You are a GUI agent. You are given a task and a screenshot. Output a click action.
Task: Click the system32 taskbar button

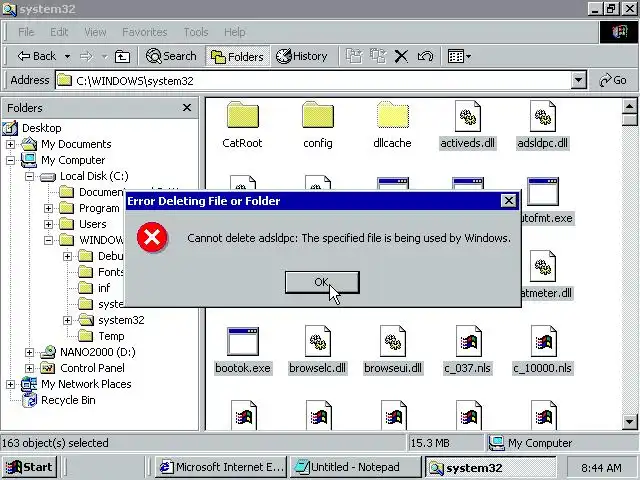coord(491,467)
